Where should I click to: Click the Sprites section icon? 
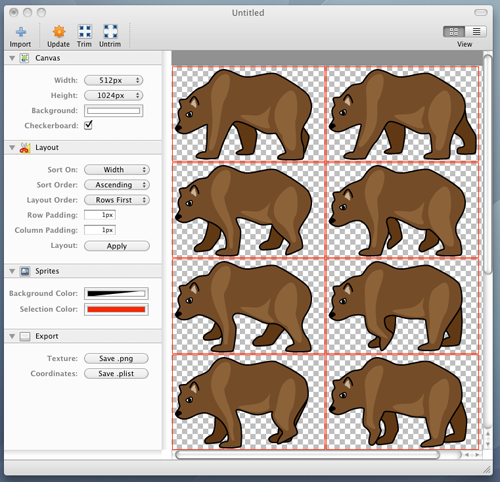[25, 271]
